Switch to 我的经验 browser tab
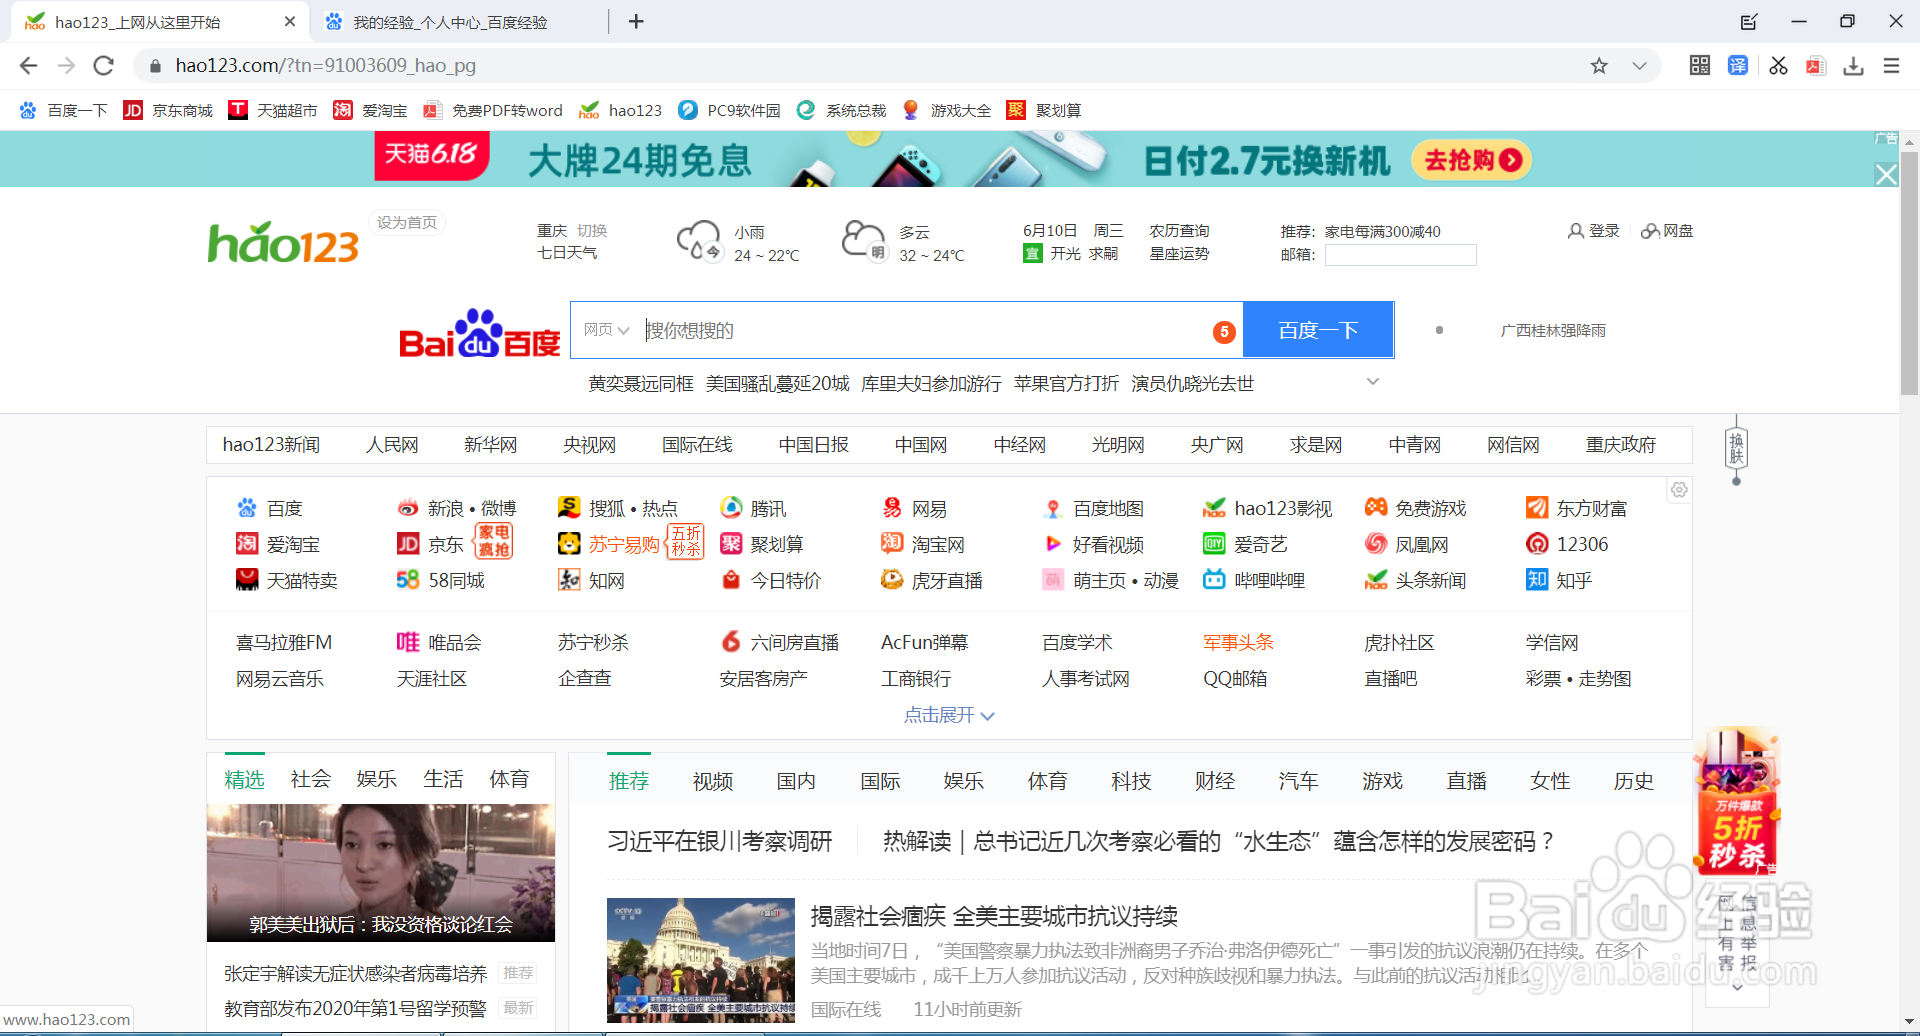 452,22
